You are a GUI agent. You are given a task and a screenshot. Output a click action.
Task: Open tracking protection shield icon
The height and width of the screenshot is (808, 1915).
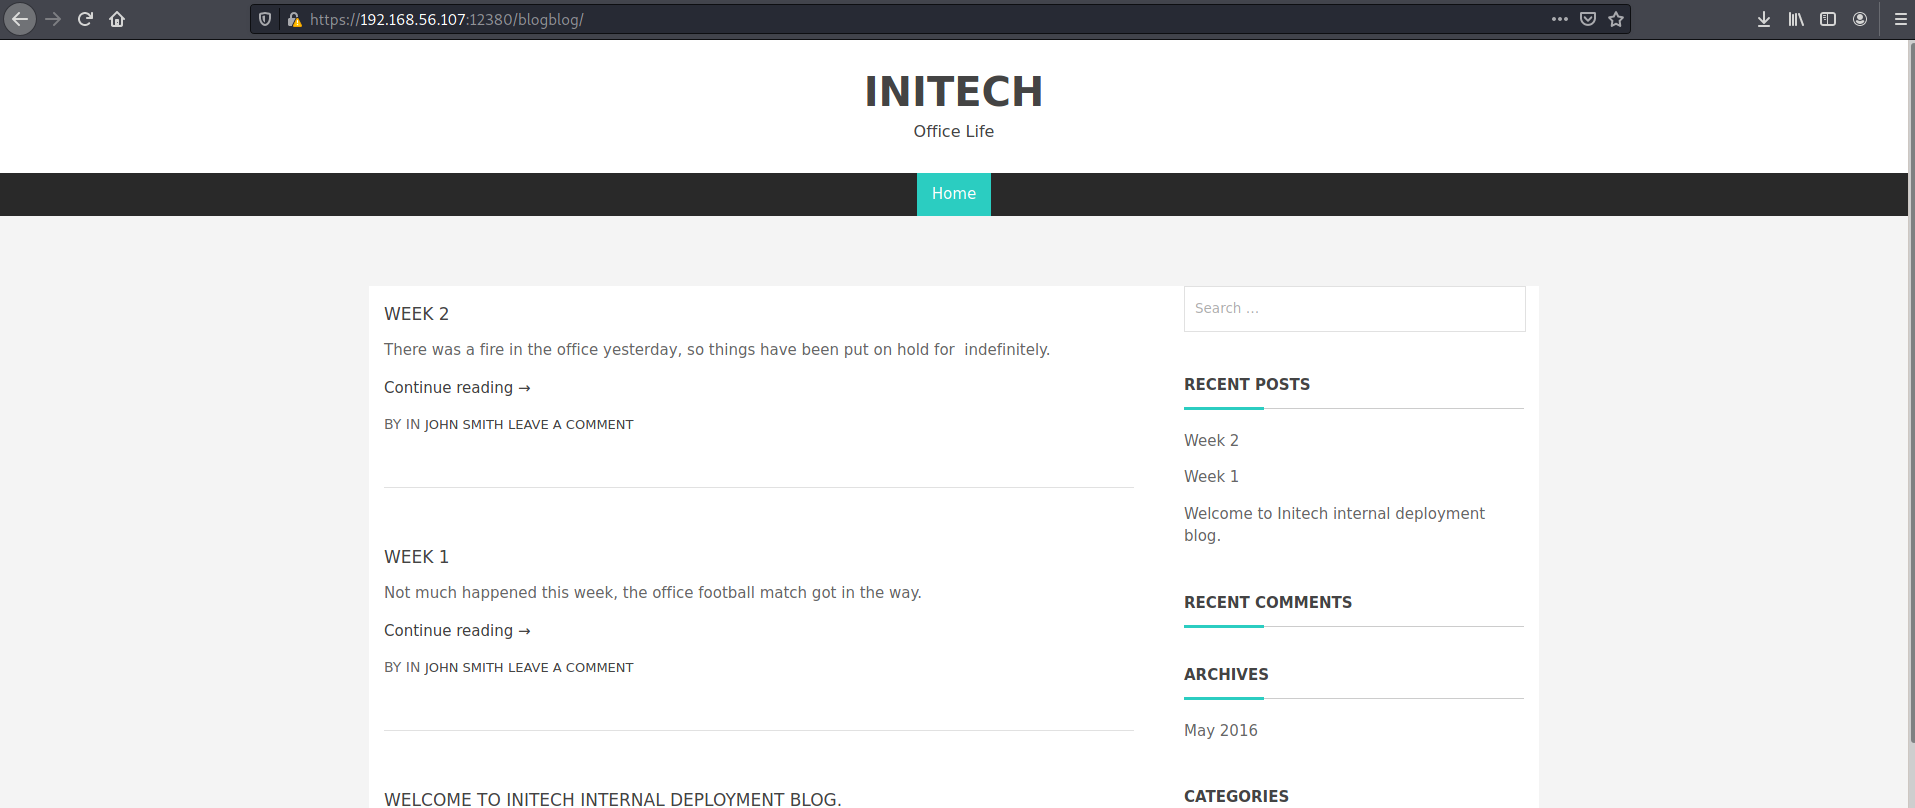click(x=265, y=19)
